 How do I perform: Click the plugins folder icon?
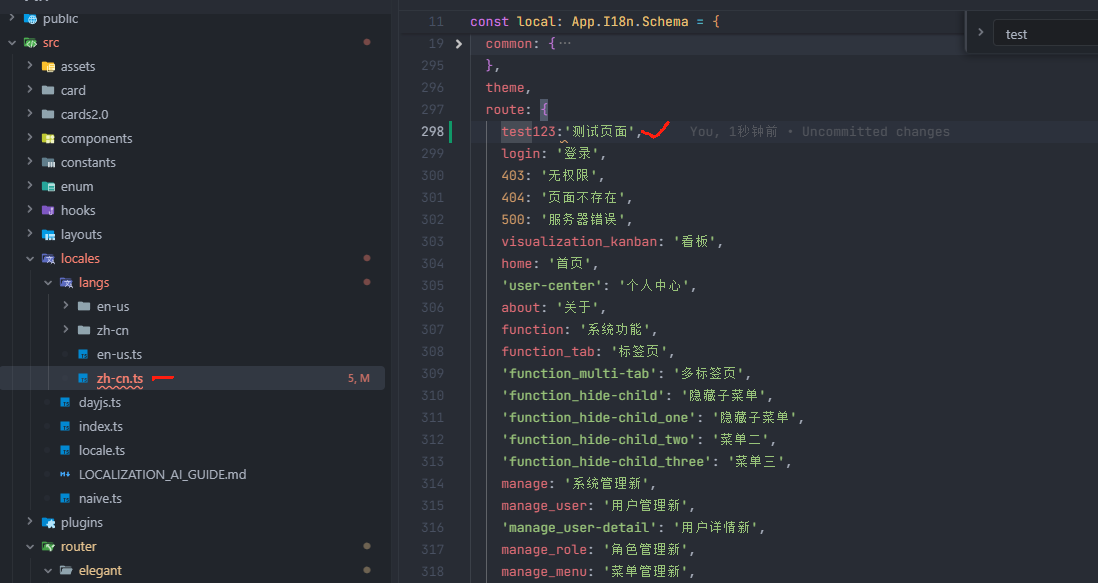click(48, 523)
